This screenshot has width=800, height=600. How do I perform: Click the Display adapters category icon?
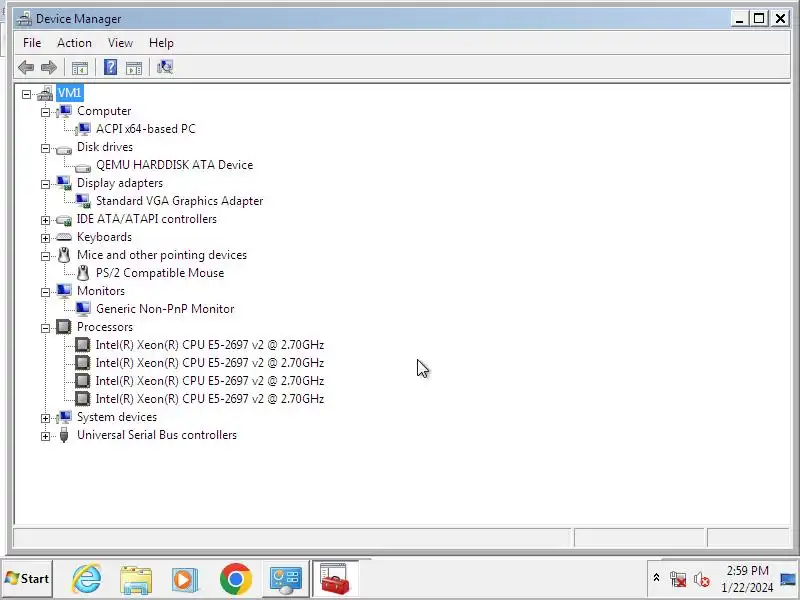click(x=64, y=183)
